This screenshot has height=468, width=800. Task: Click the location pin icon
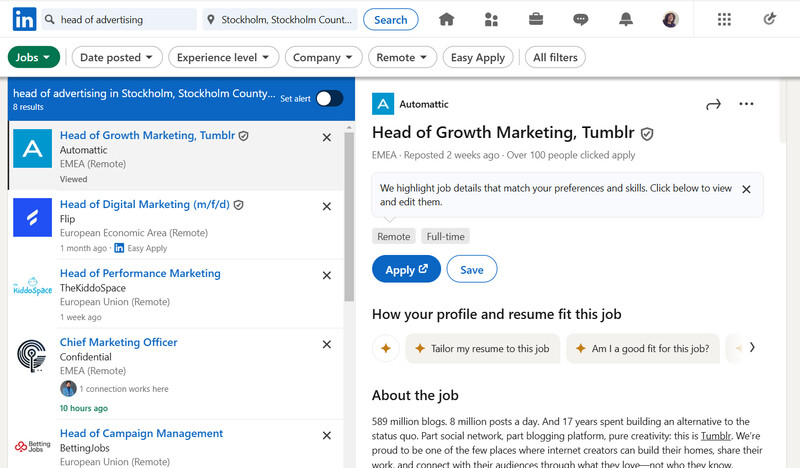(x=211, y=20)
